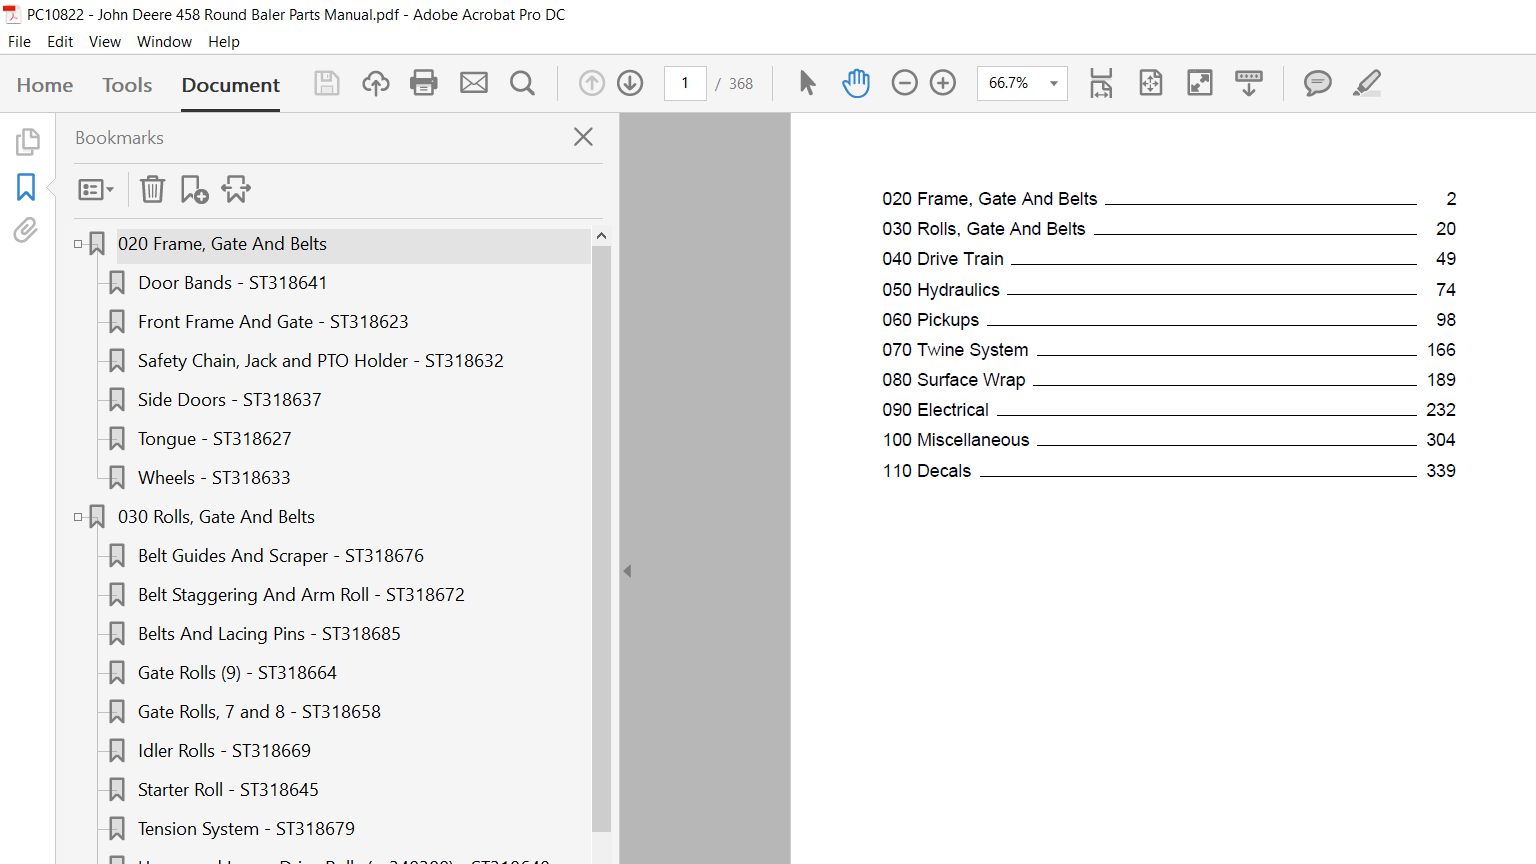
Task: Click the full screen mode icon
Action: (1200, 83)
